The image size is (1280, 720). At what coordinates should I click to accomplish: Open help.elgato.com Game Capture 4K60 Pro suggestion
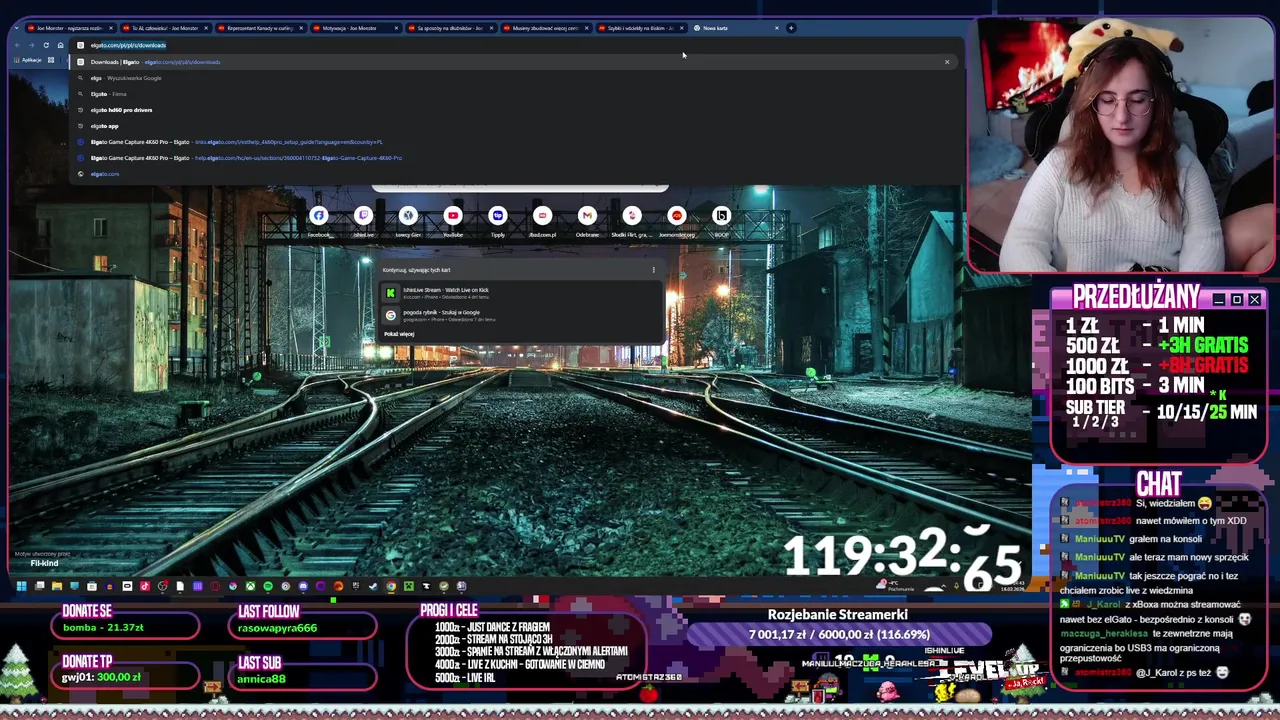pyautogui.click(x=515, y=158)
